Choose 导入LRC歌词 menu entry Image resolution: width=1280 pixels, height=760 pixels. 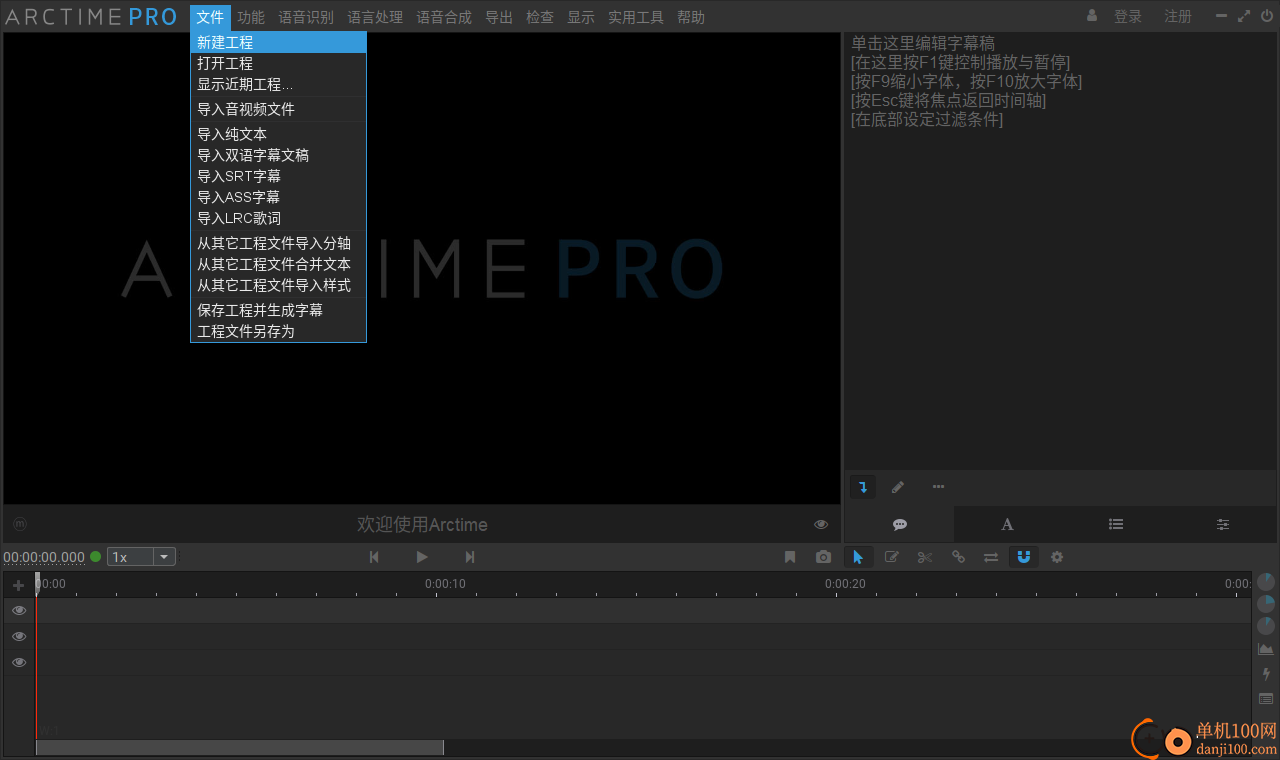pyautogui.click(x=278, y=218)
